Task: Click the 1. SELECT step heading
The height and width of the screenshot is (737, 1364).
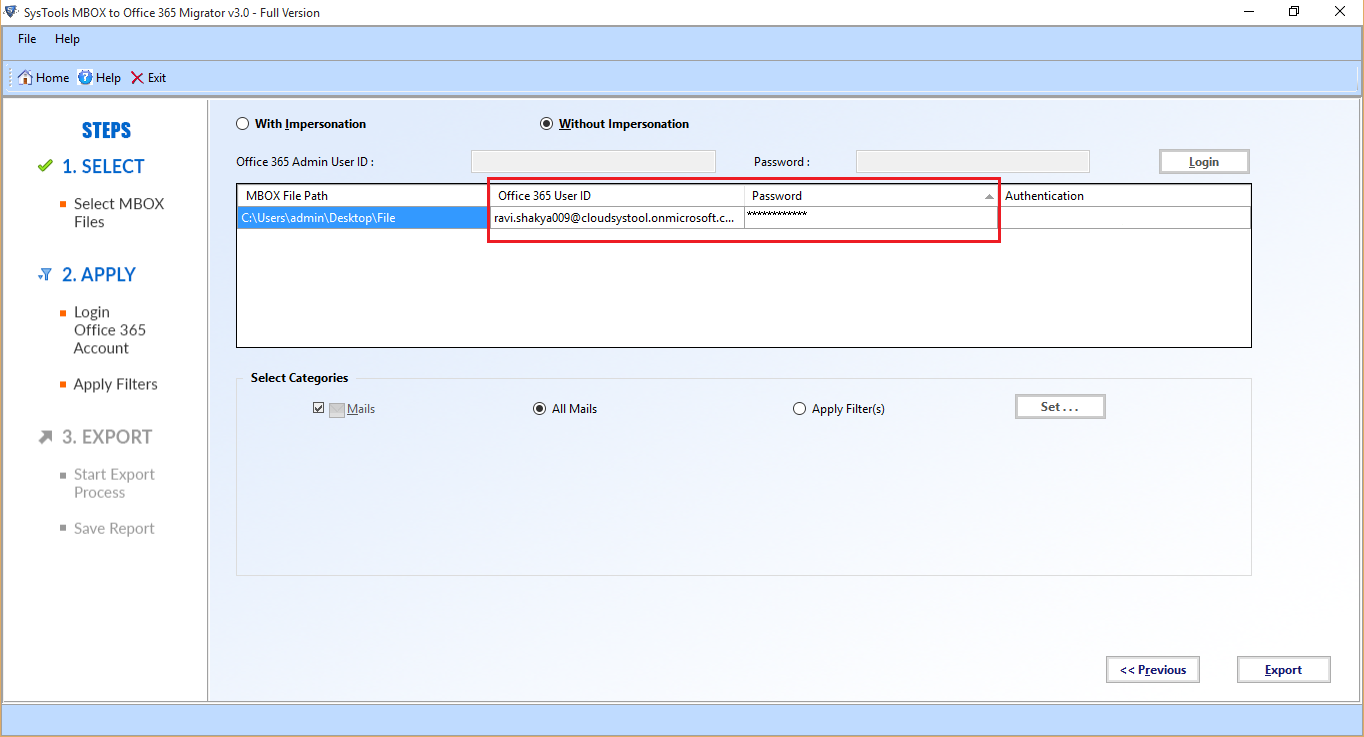Action: (103, 167)
